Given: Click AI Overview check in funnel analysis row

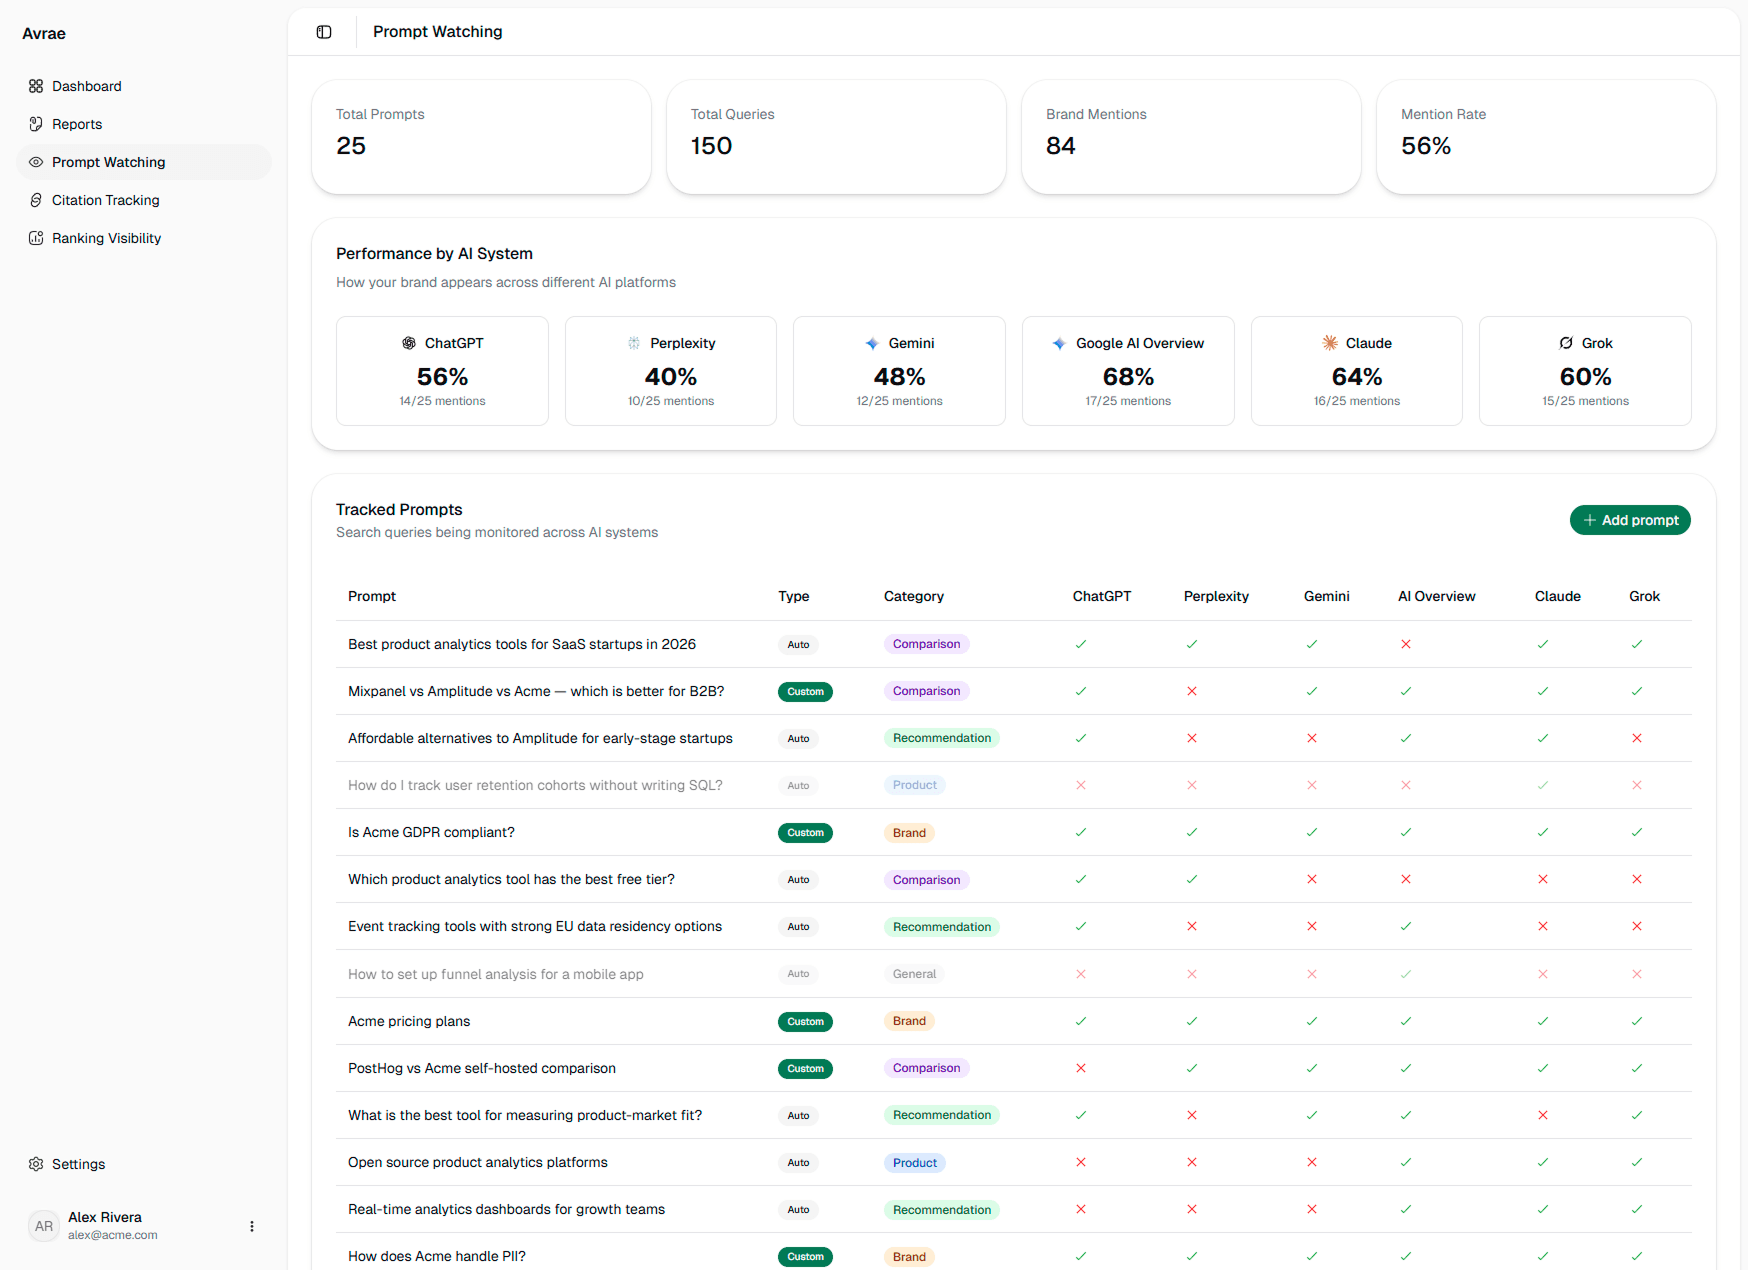Looking at the screenshot, I should coord(1406,974).
